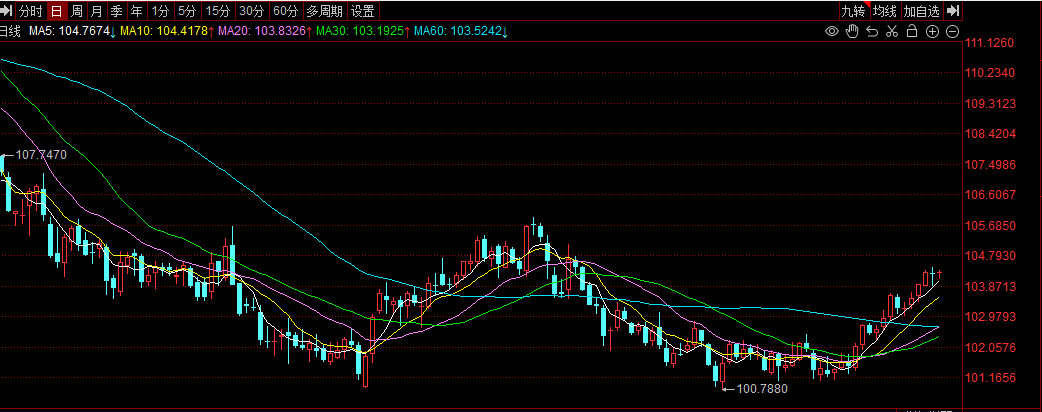The width and height of the screenshot is (1042, 412).
Task: Select the scissors cut tool
Action: point(892,32)
